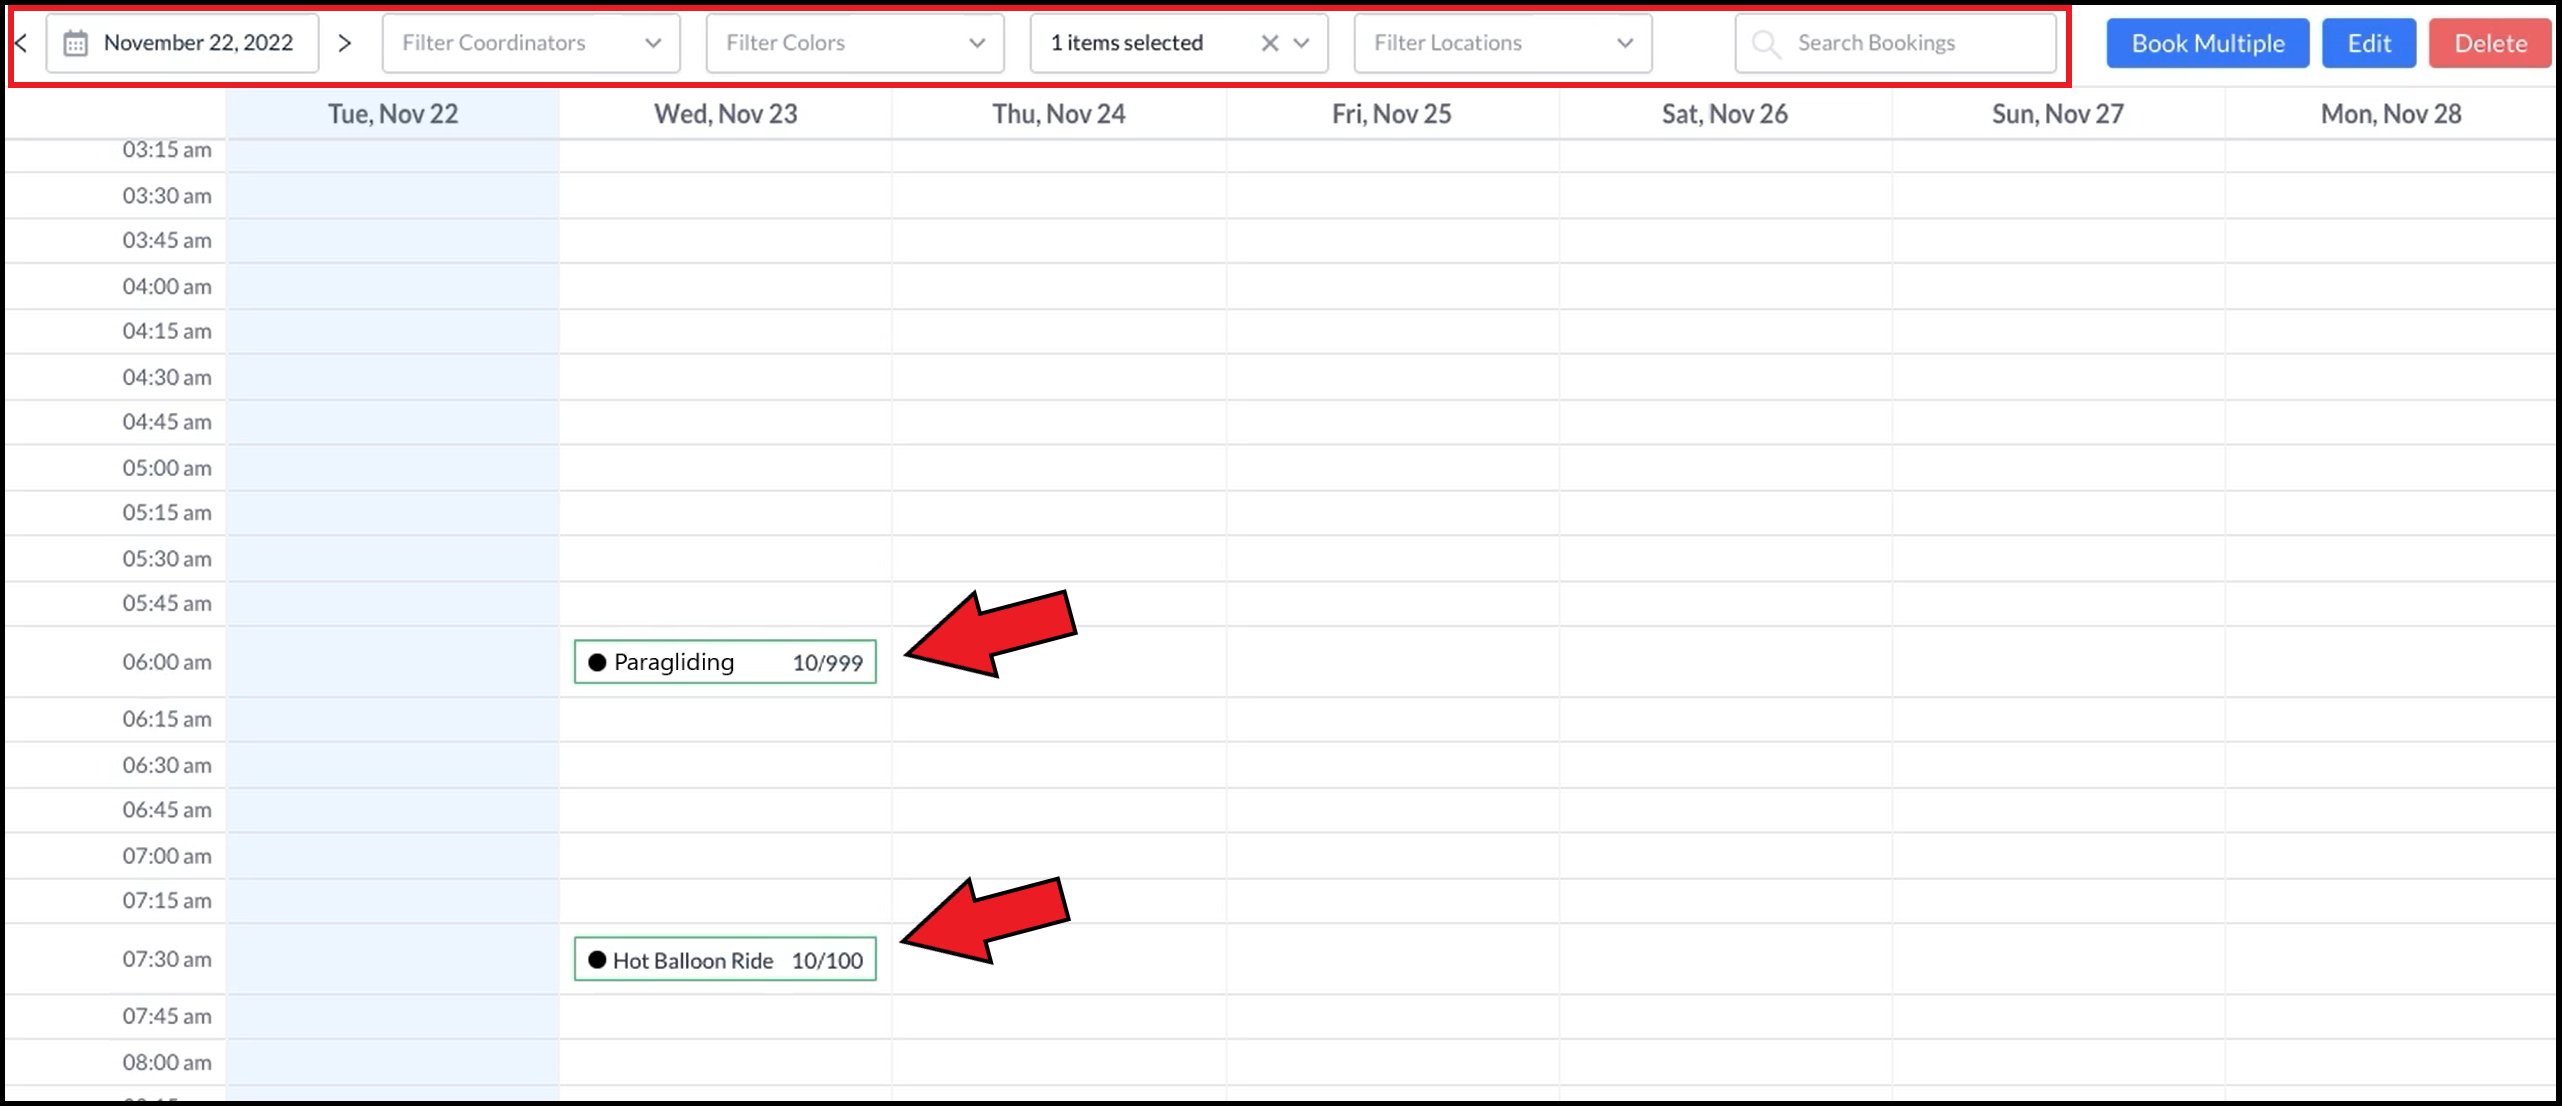
Task: Open the Paragliding 10/999 booking
Action: pyautogui.click(x=724, y=661)
